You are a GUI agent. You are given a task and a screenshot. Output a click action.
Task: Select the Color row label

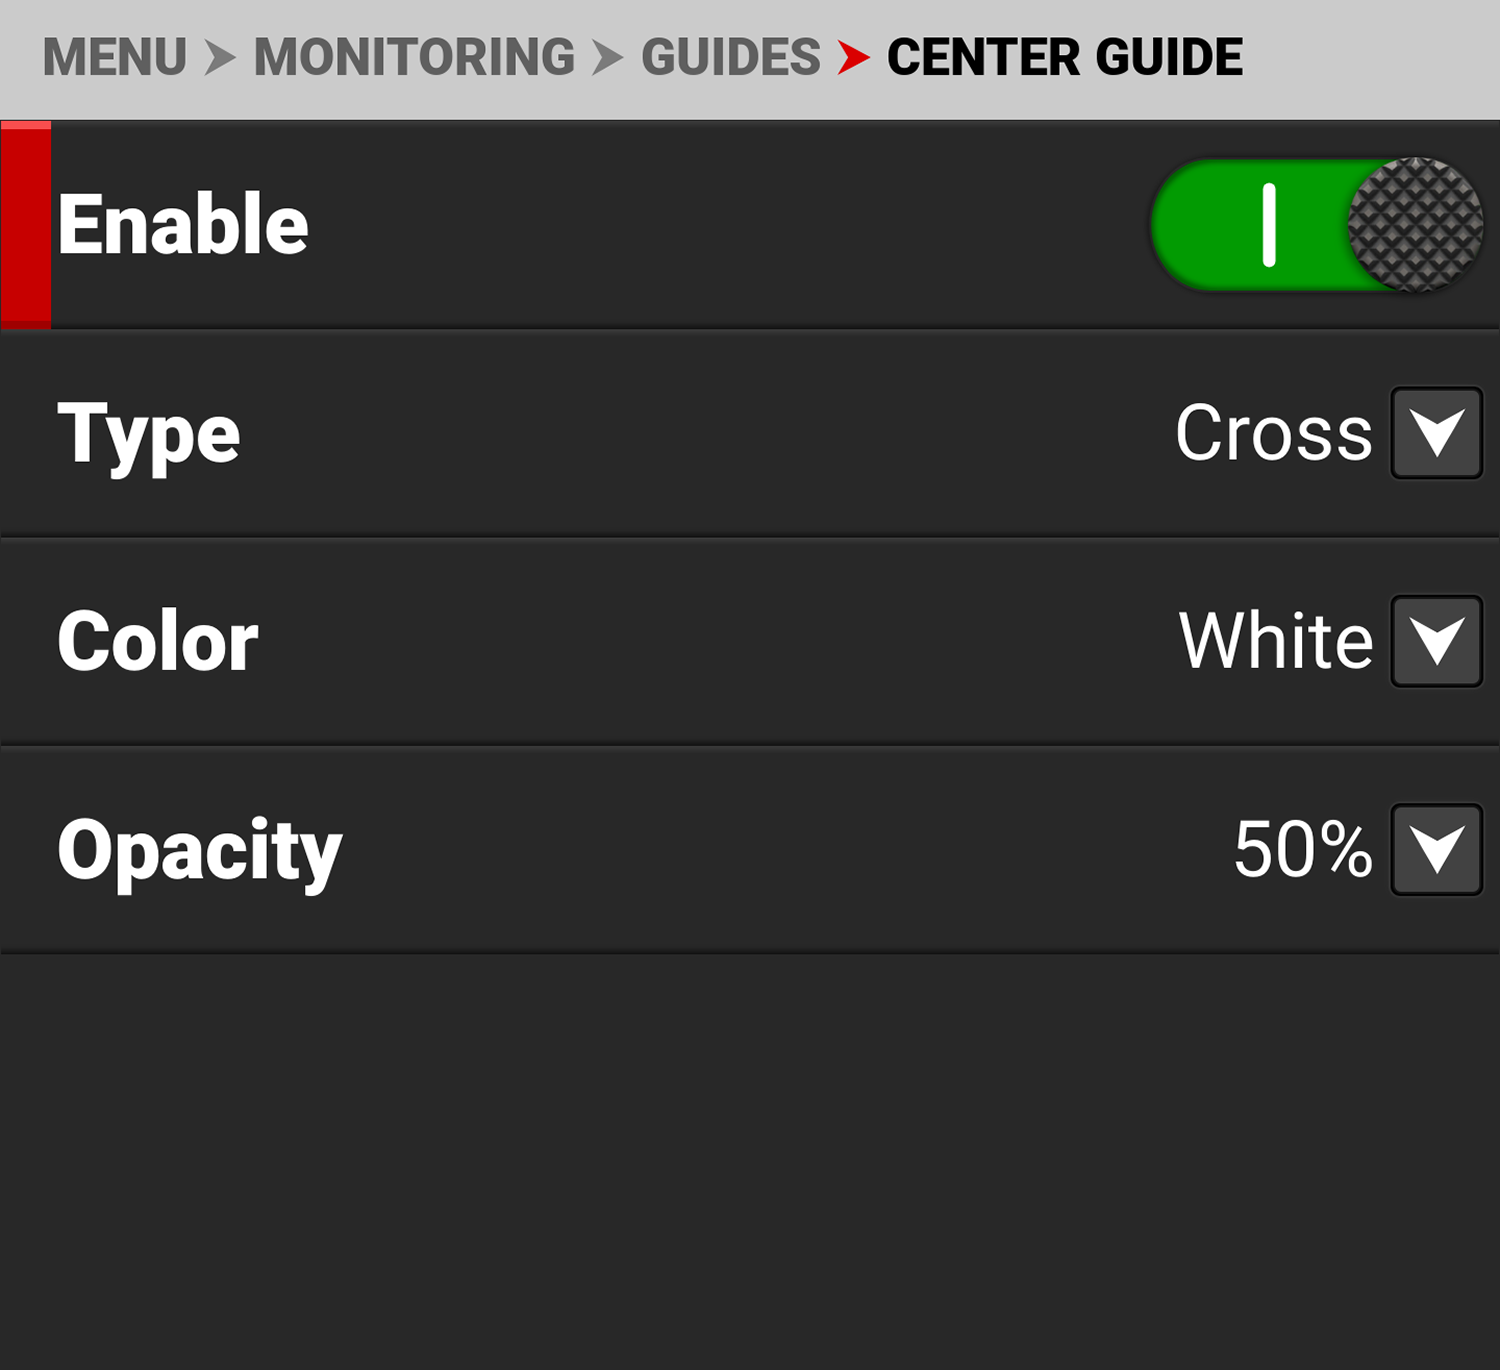click(x=158, y=641)
